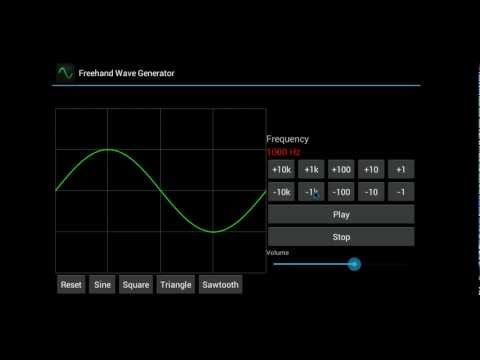This screenshot has width=480, height=360.
Task: Tap the +10 frequency button
Action: 371,170
